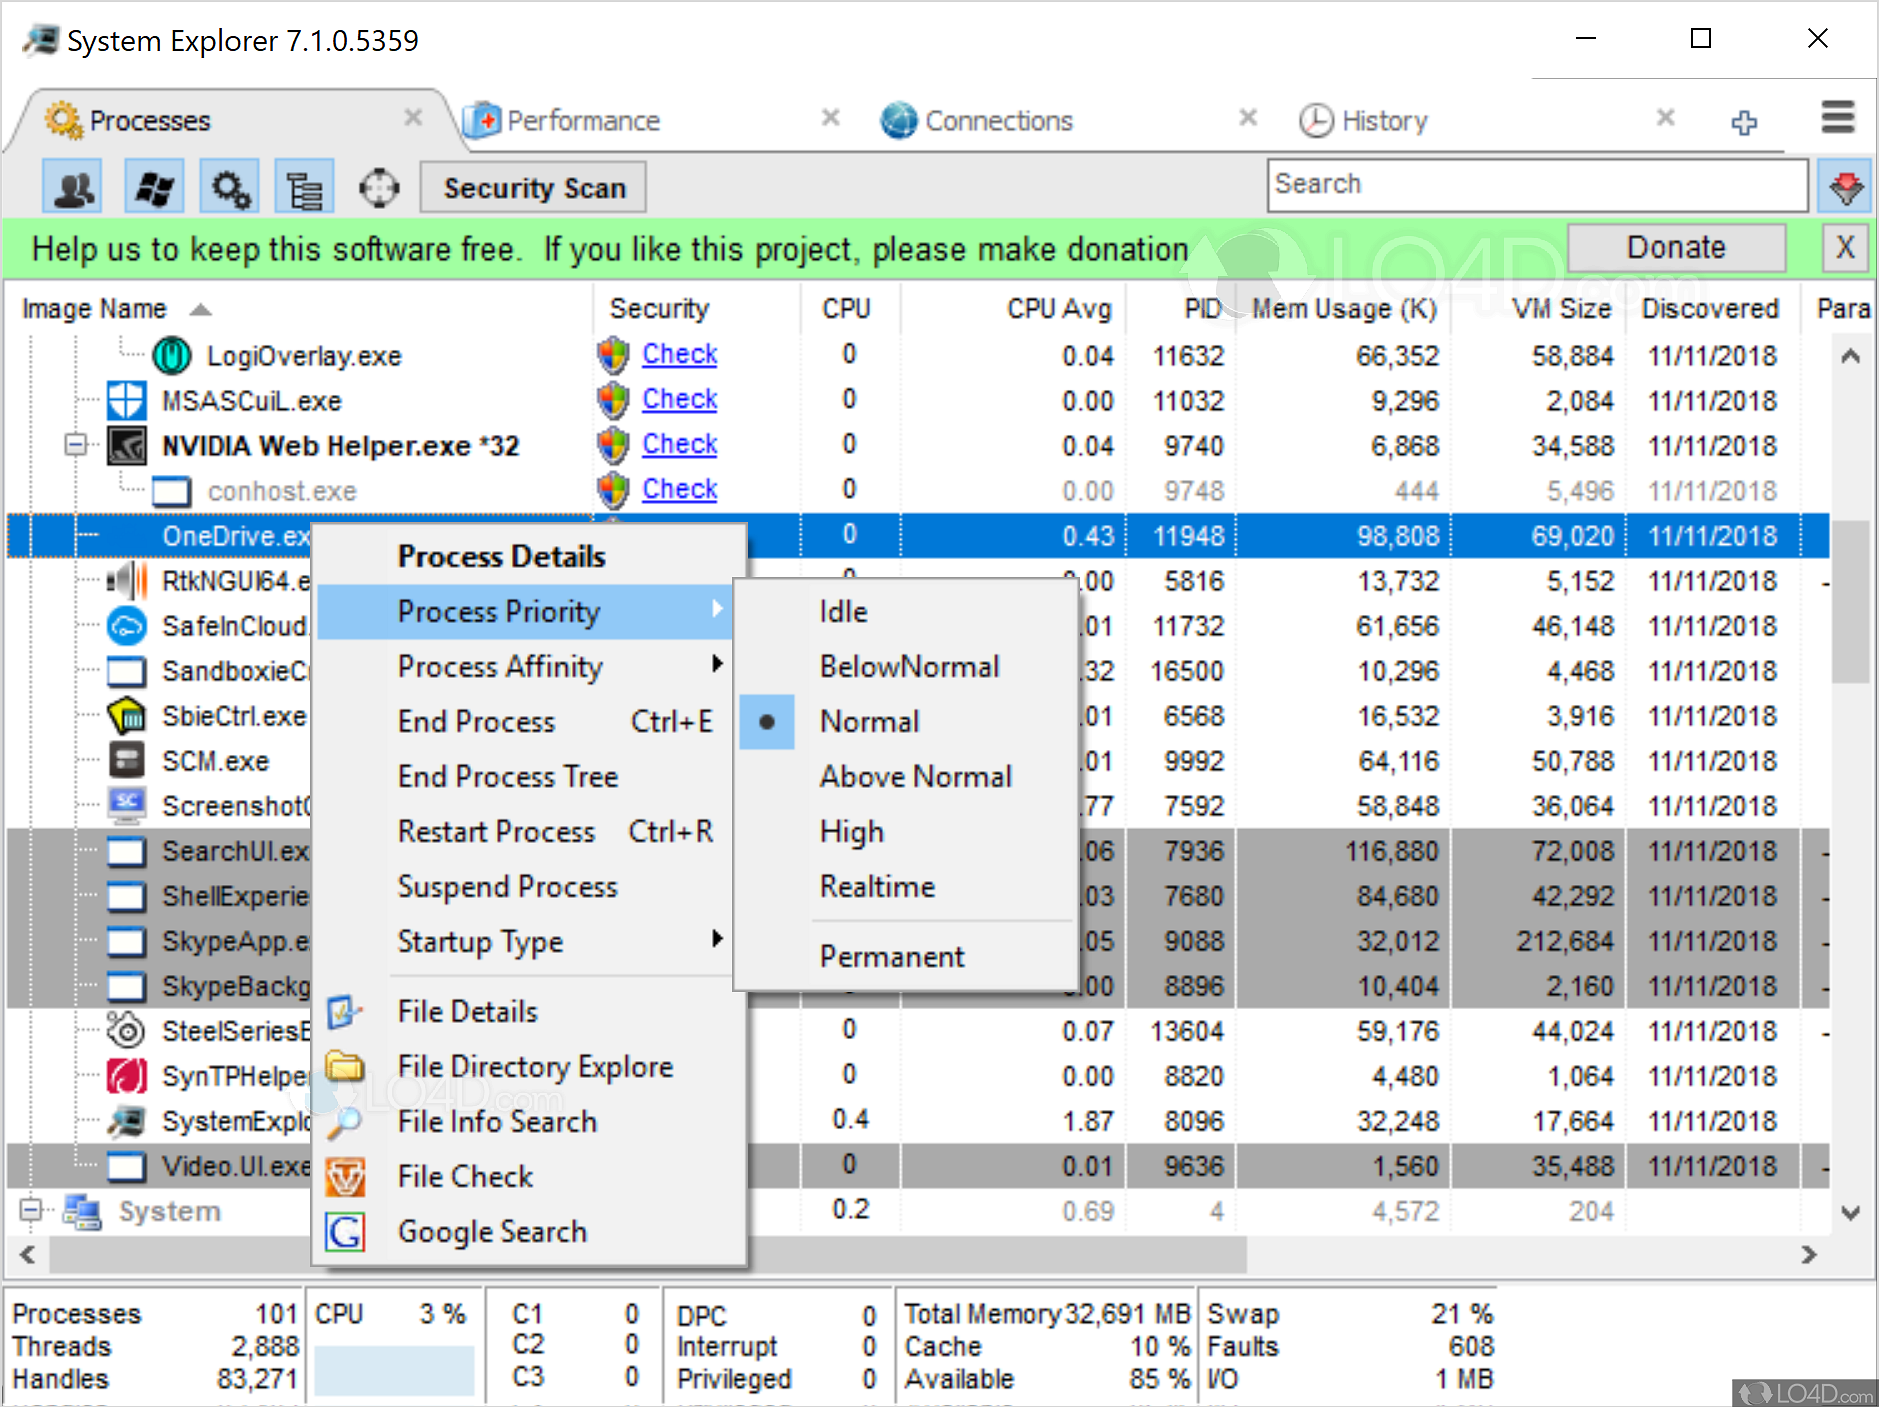
Task: Click scroll down arrow of process list
Action: point(1850,1212)
